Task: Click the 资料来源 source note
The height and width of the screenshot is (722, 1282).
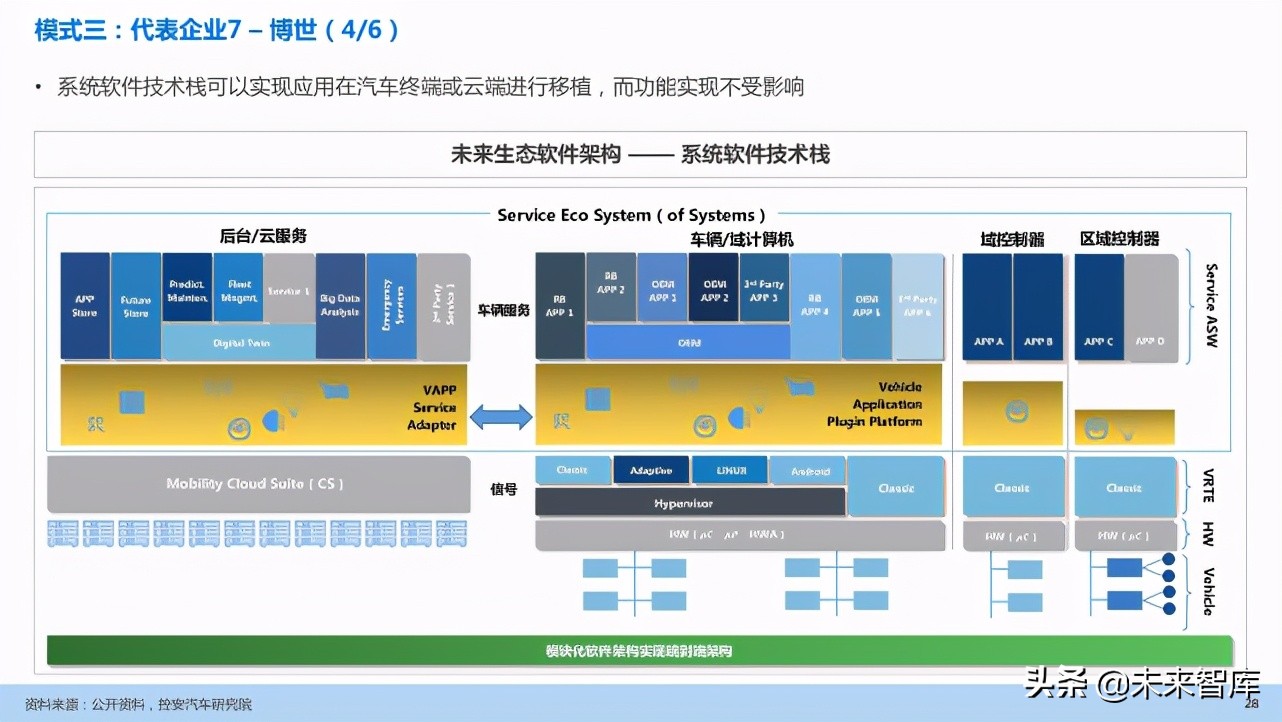Action: tap(138, 704)
